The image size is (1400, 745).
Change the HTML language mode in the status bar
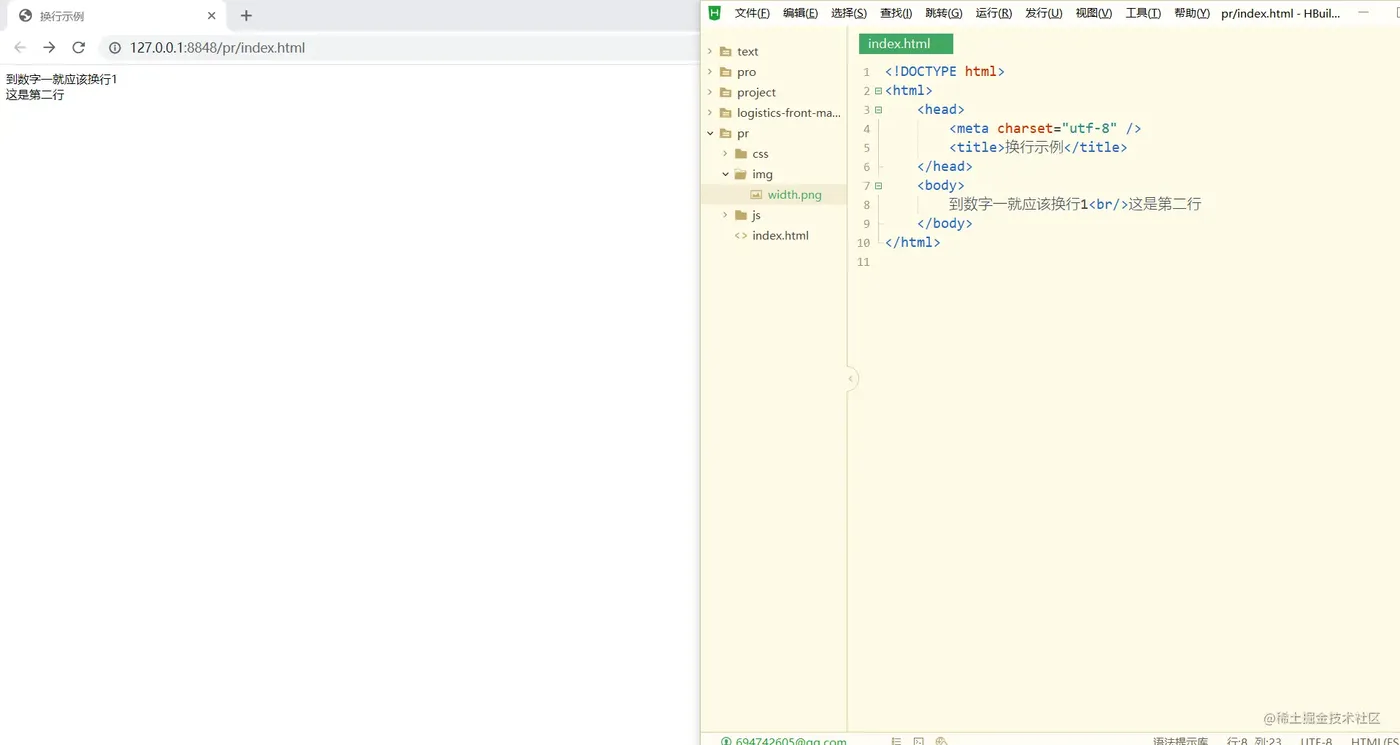(1375, 741)
